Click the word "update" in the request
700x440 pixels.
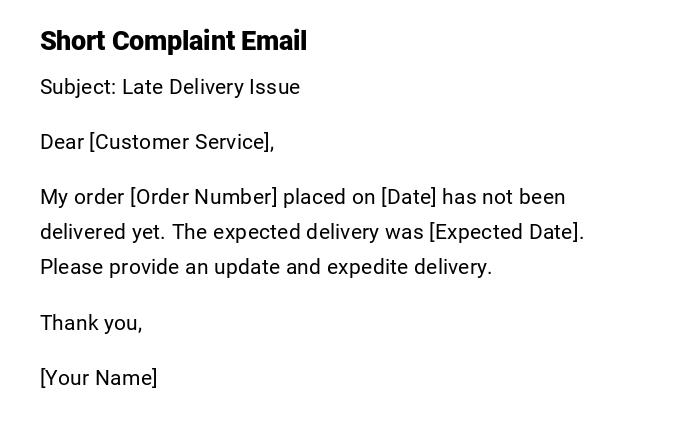(x=247, y=267)
